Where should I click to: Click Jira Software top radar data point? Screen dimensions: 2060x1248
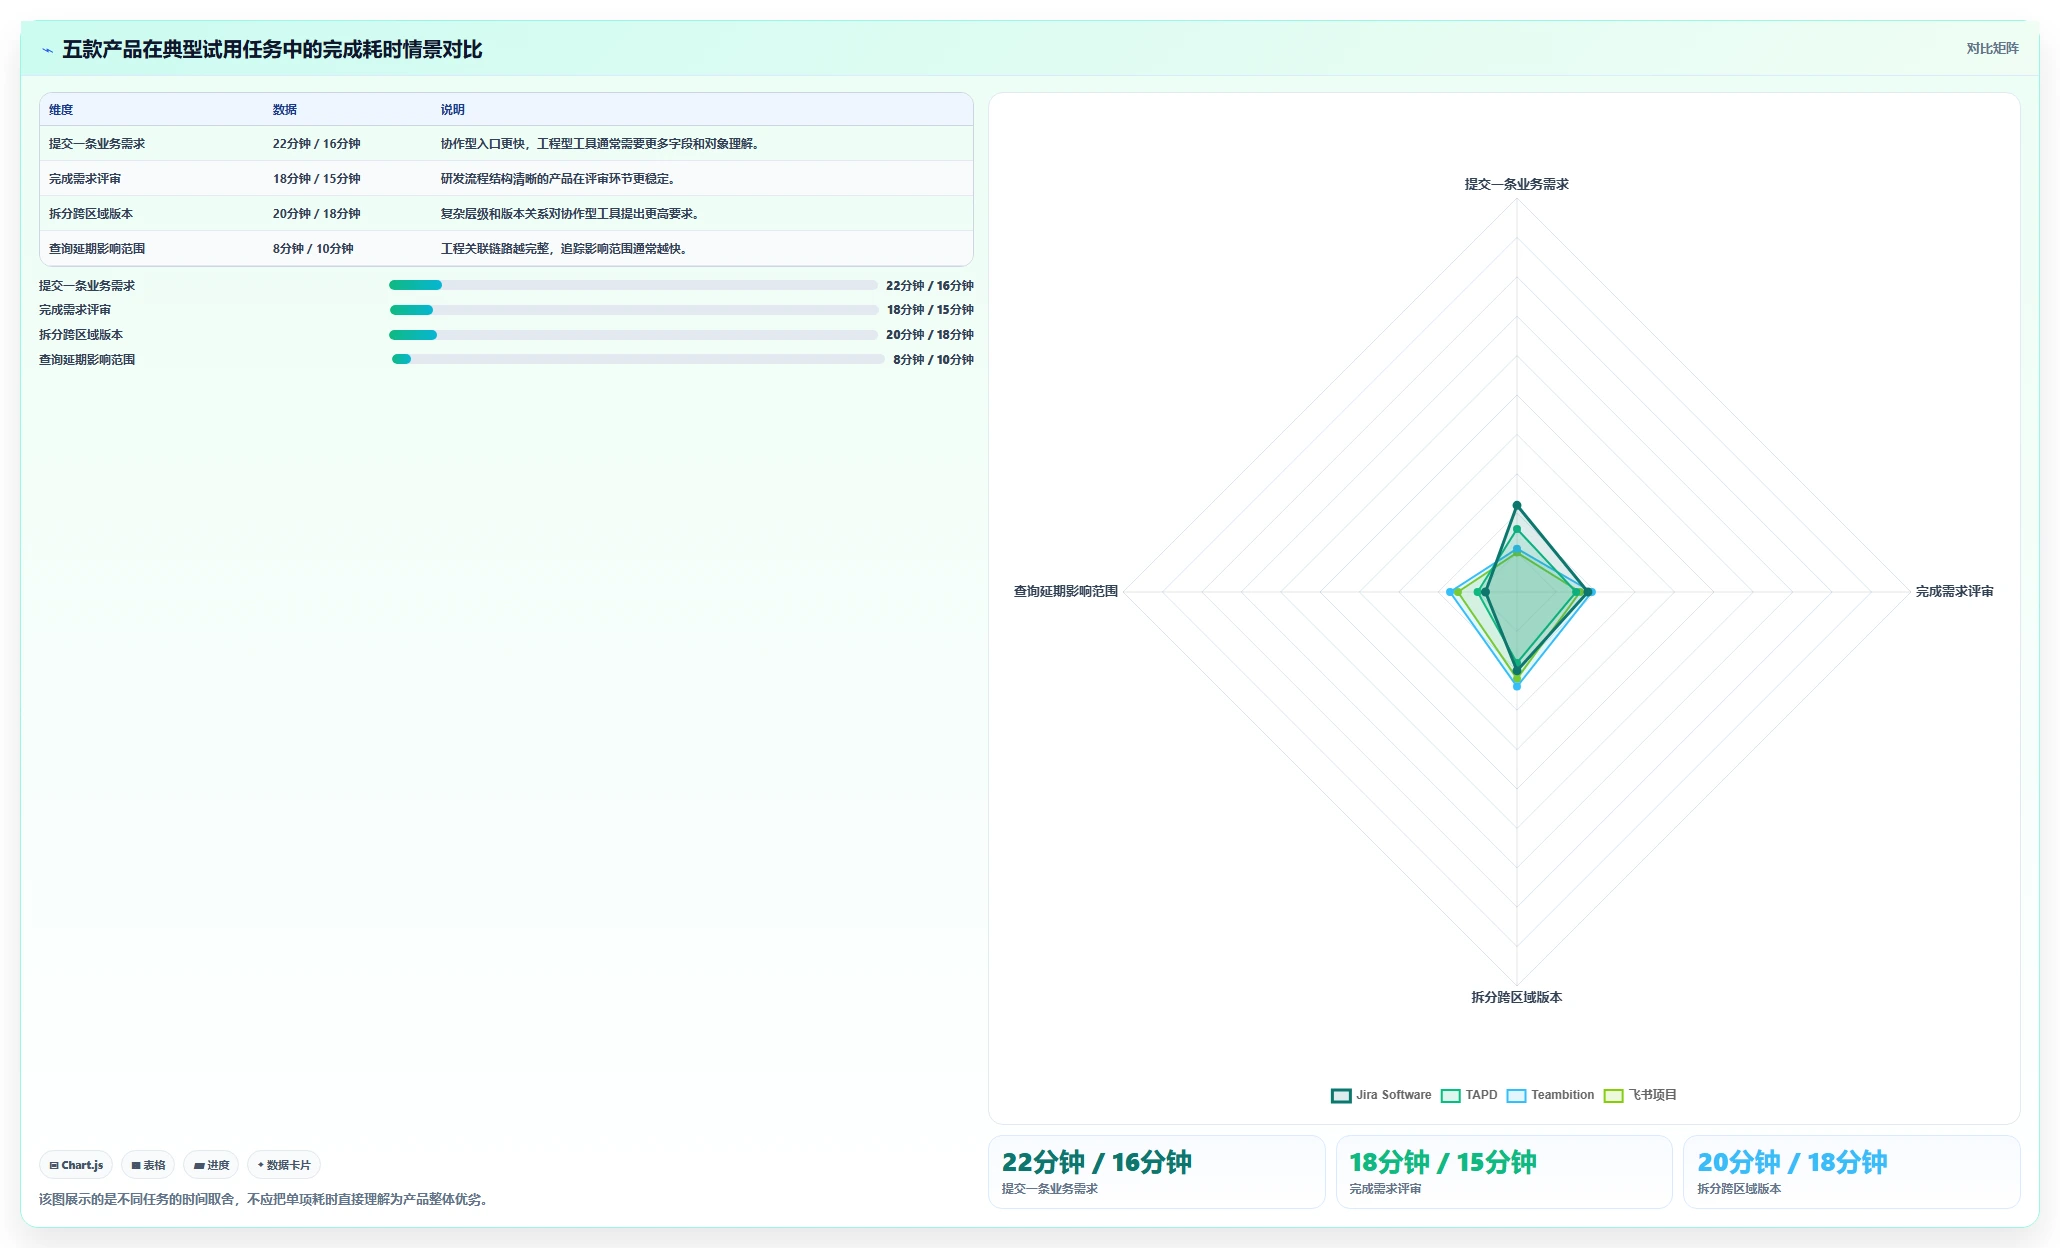pyautogui.click(x=1516, y=505)
